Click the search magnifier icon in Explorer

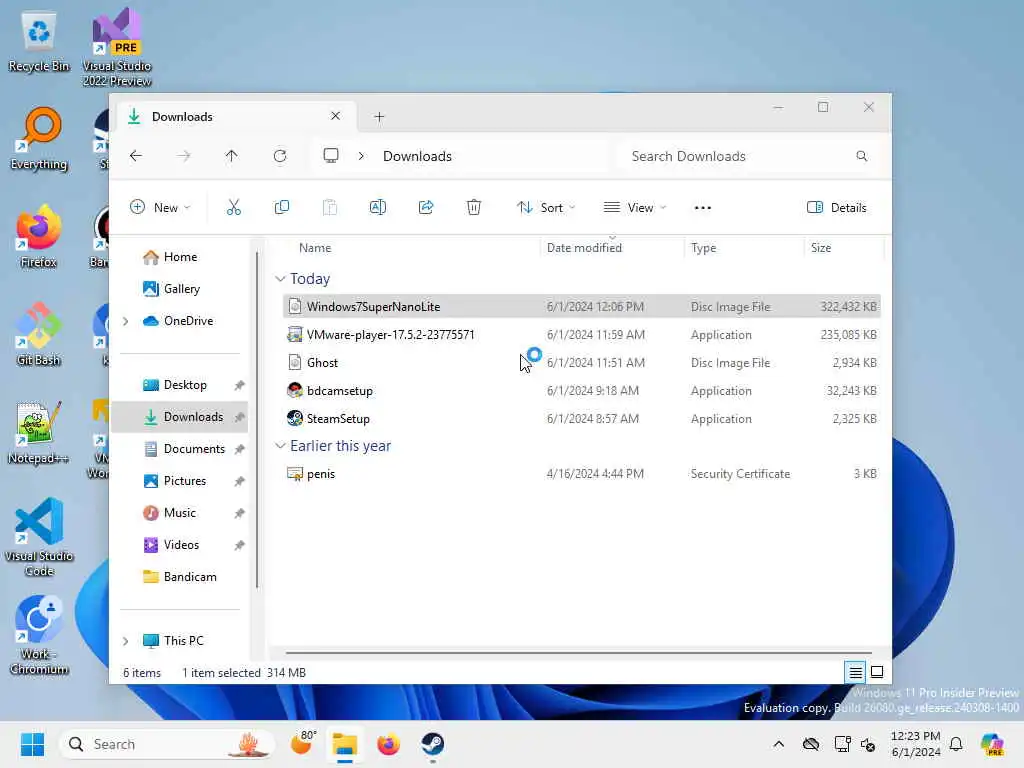861,156
